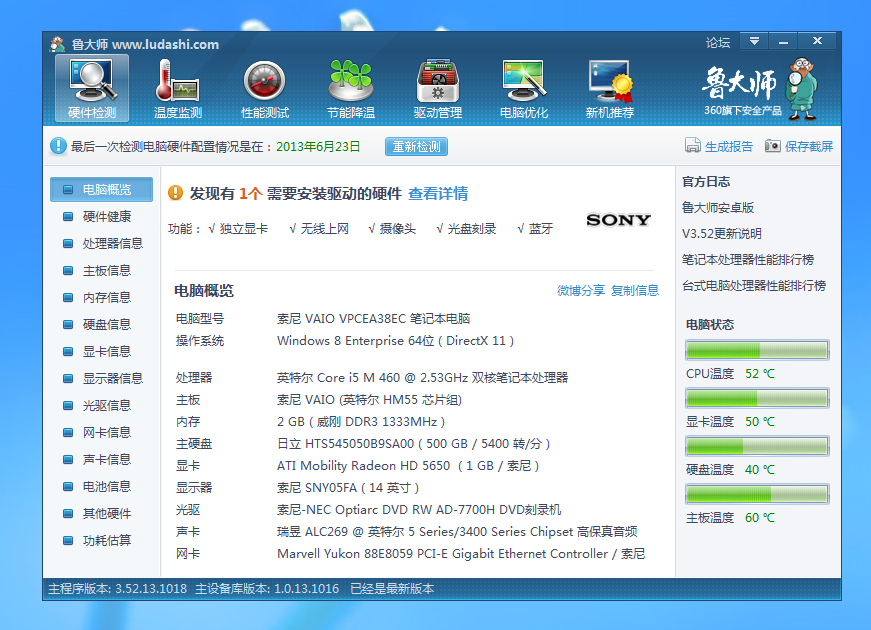The height and width of the screenshot is (630, 871).
Task: Click the 瑞昱 ALC269 sound card text
Action: click(x=457, y=532)
